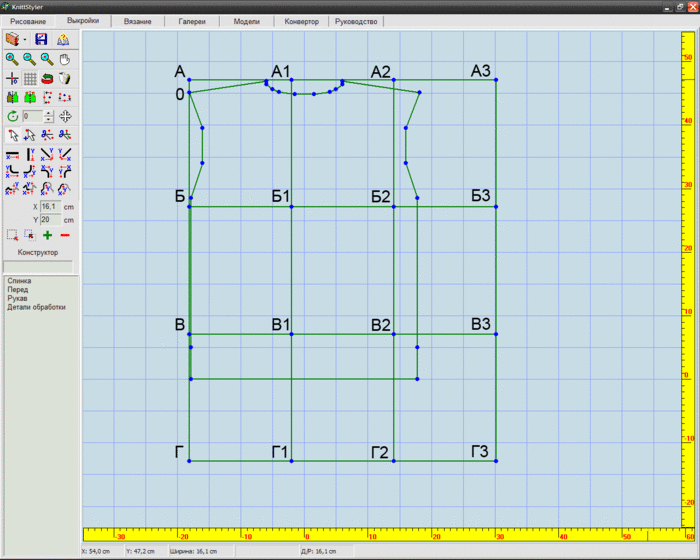The image size is (700, 560).
Task: Select the zoom in magnifier with plus
Action: point(12,59)
